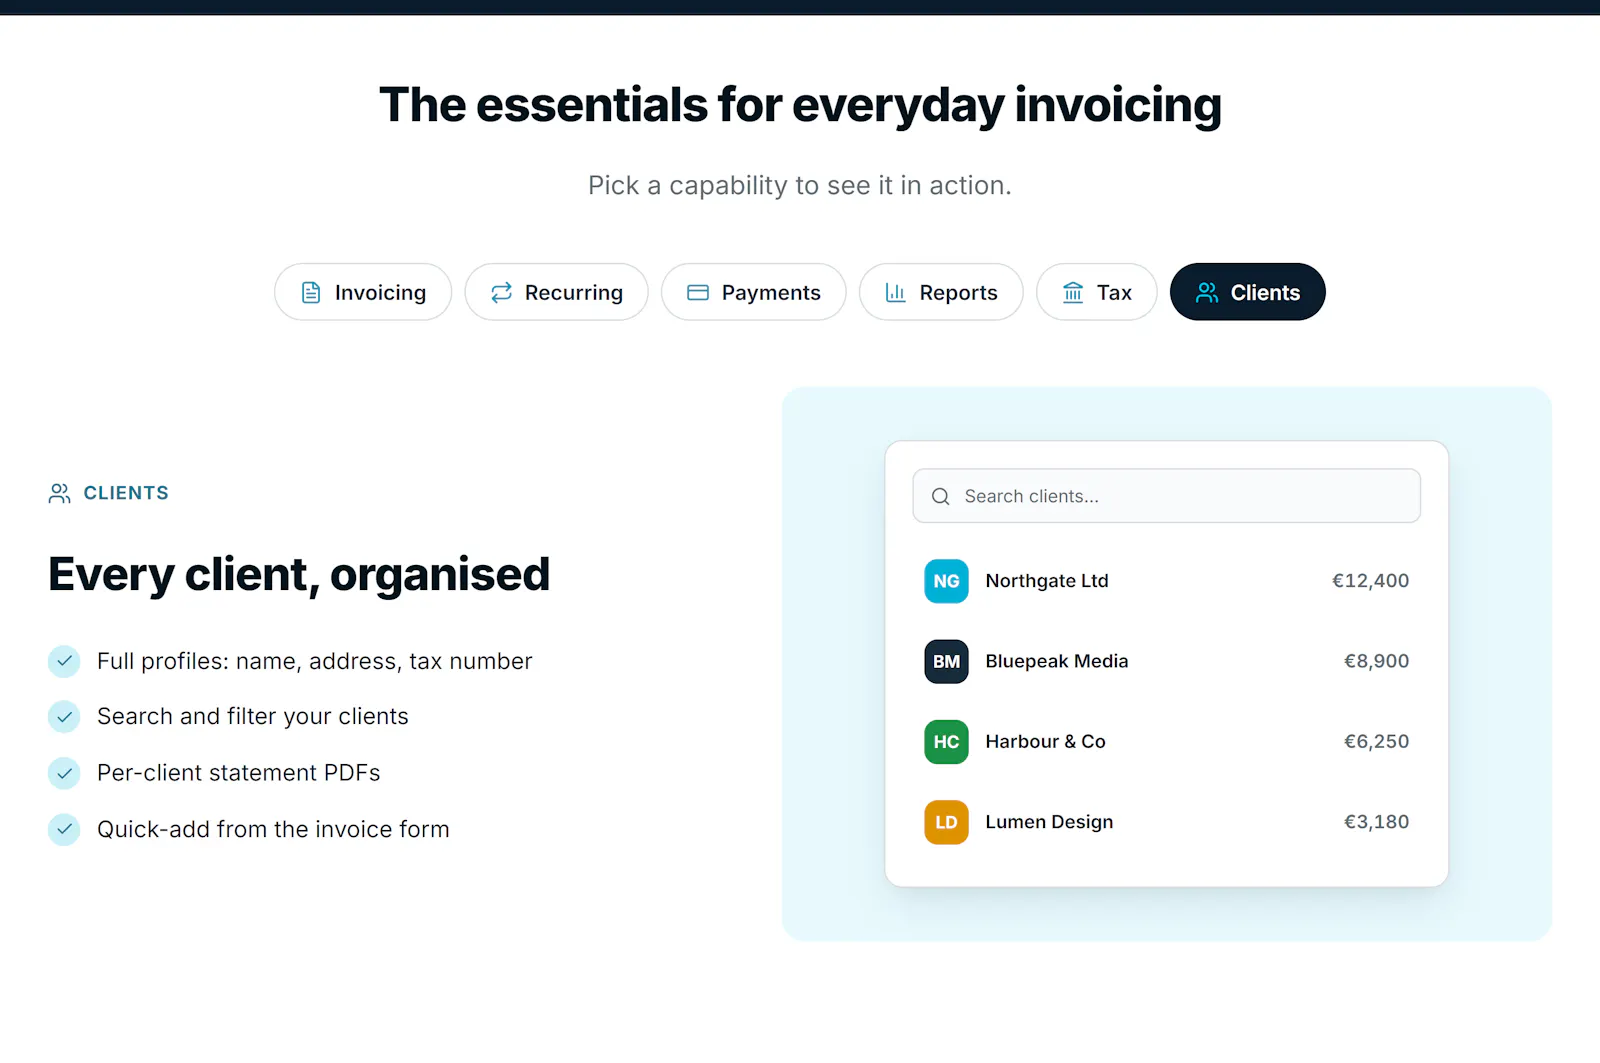Click 'Per-client statement PDFs' text
The width and height of the screenshot is (1600, 1063).
click(x=238, y=773)
